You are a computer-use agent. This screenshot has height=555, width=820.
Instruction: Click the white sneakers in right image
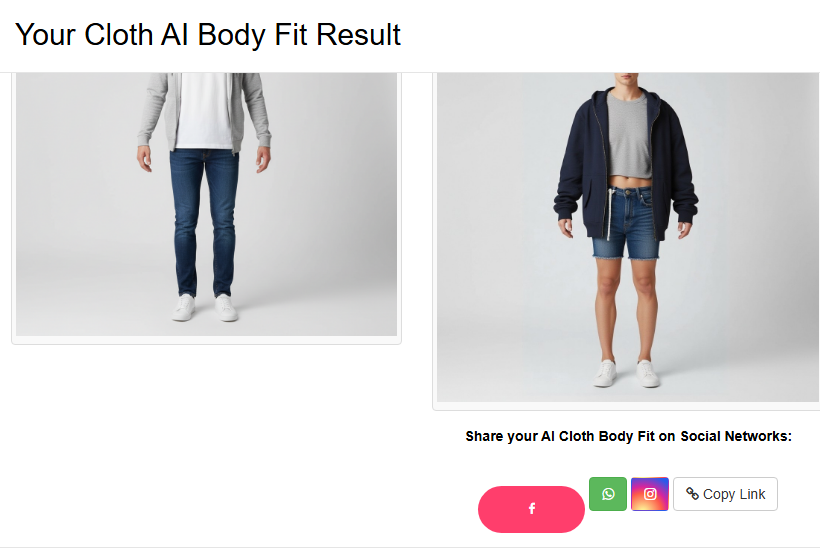coord(627,373)
